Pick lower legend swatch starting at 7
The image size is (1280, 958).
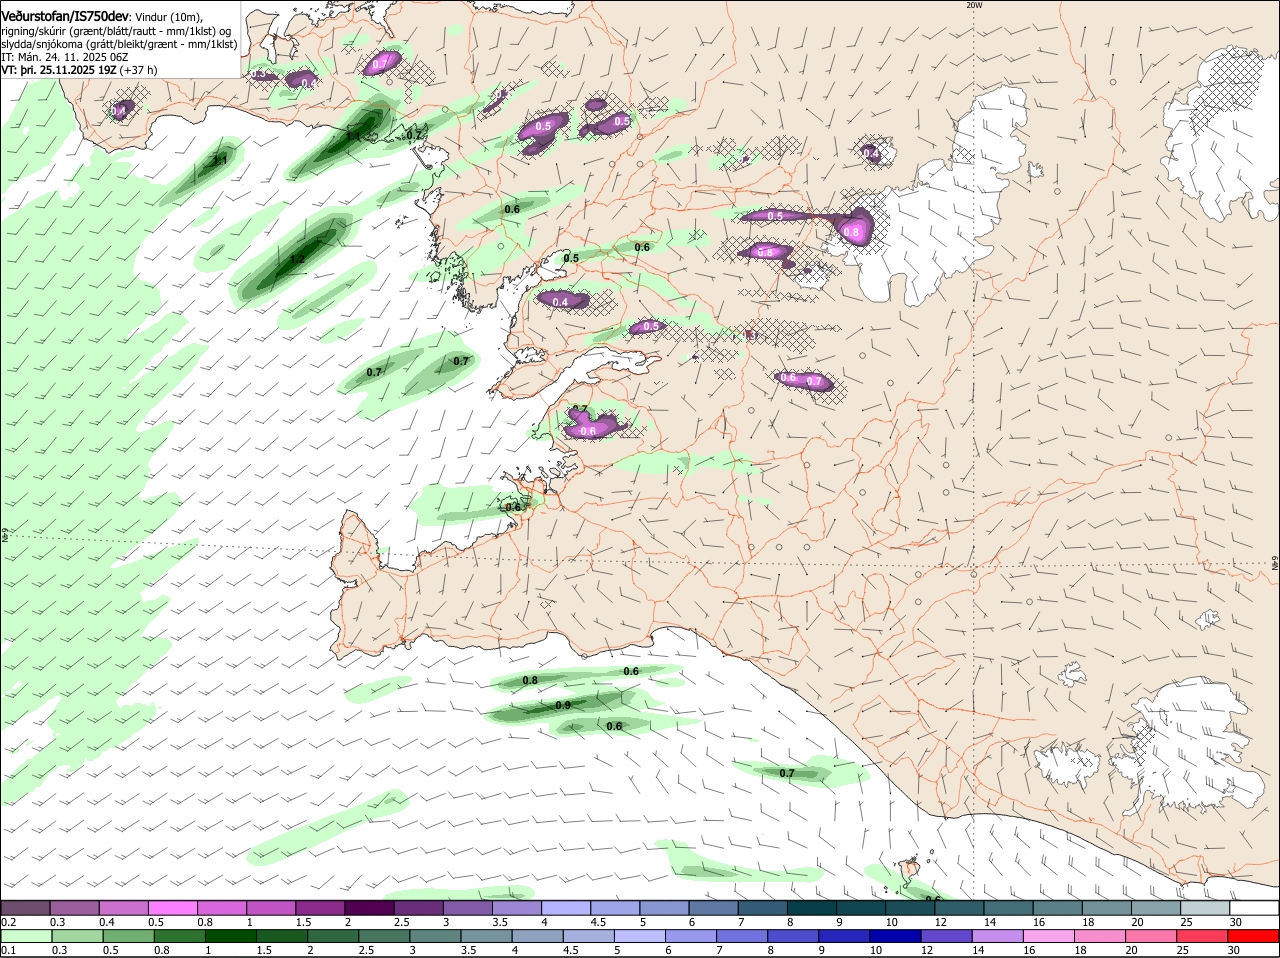click(741, 936)
